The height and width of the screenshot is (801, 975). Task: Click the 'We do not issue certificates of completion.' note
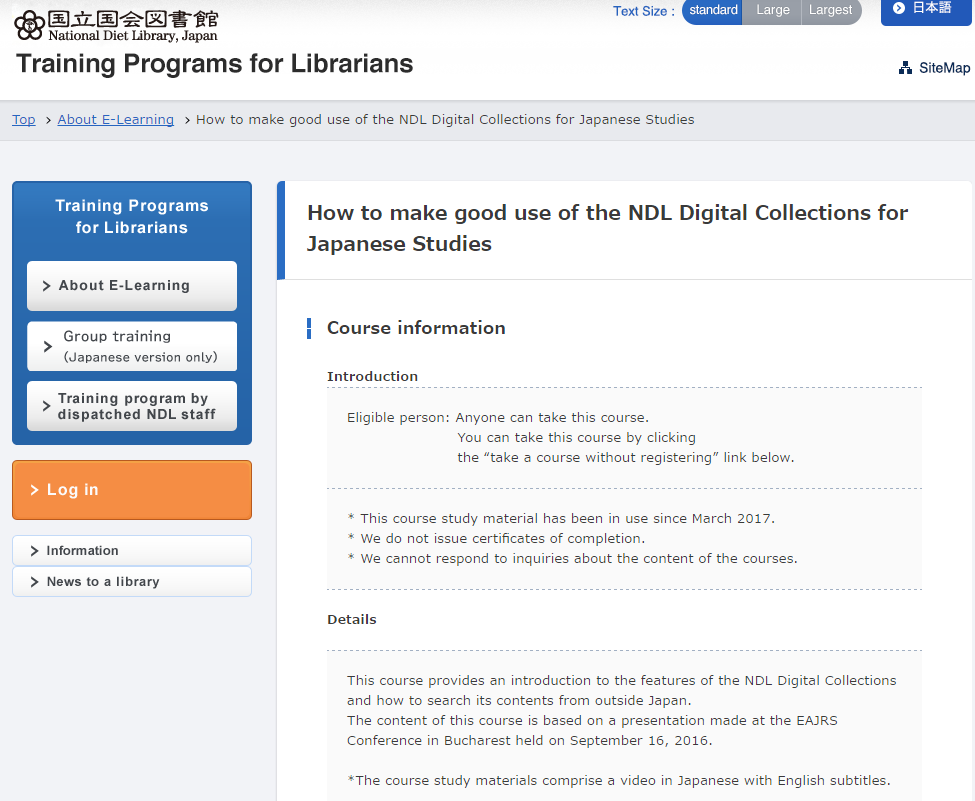(x=496, y=539)
